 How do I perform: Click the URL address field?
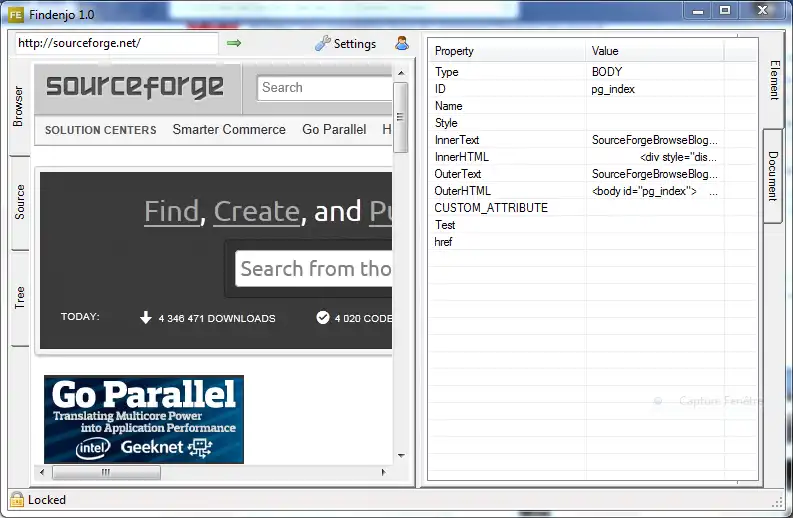point(117,43)
